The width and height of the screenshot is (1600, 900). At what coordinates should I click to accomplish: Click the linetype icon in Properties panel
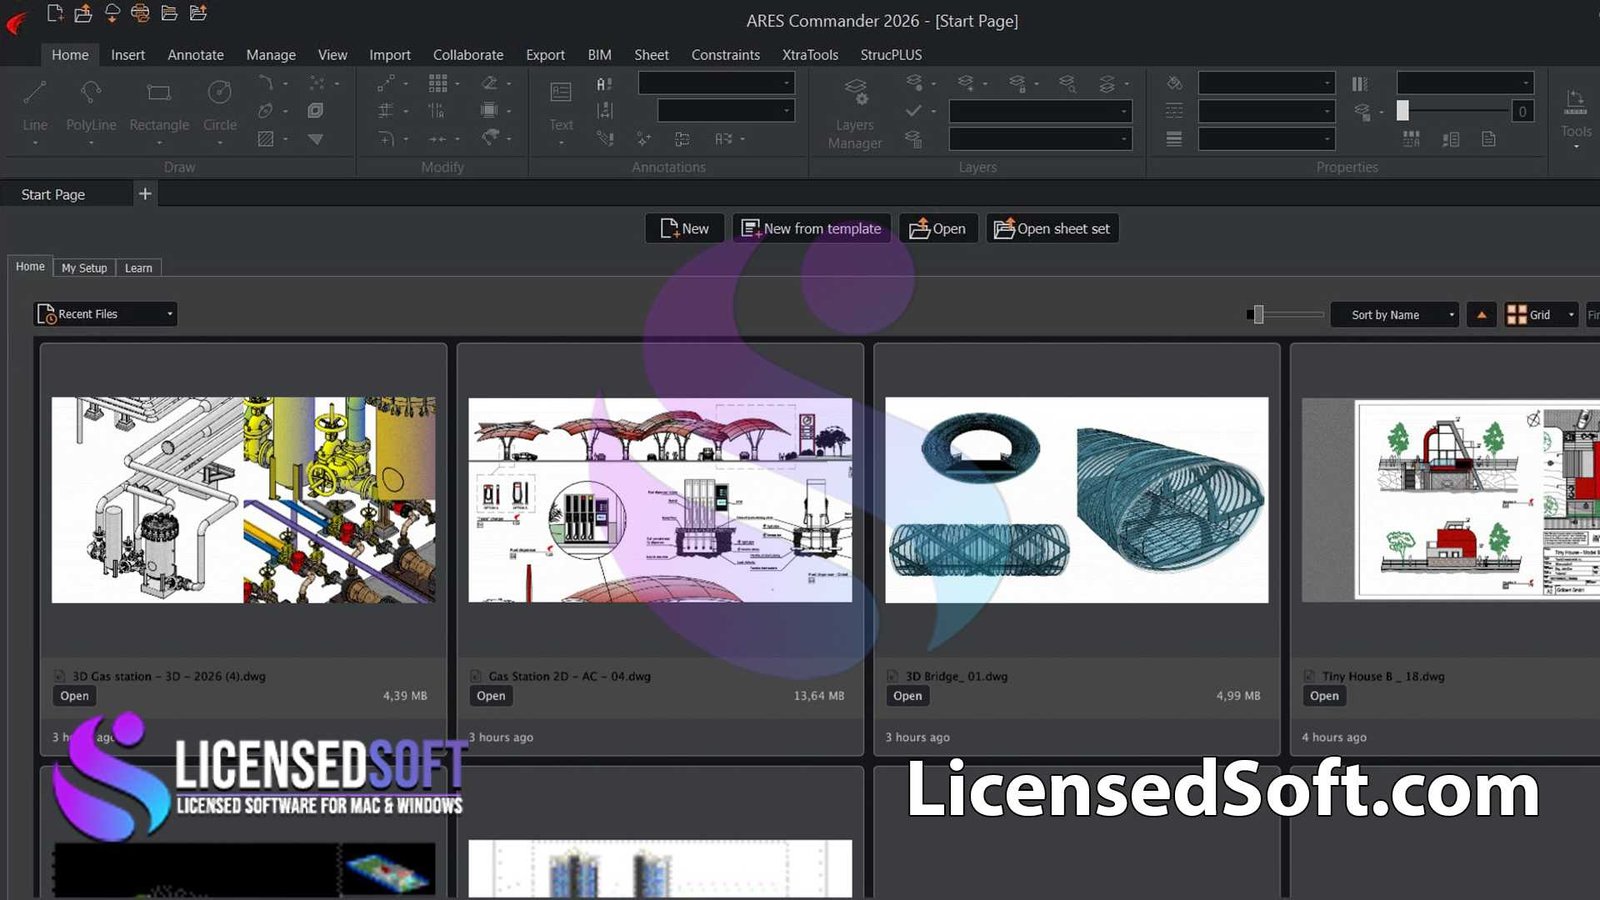1174,111
